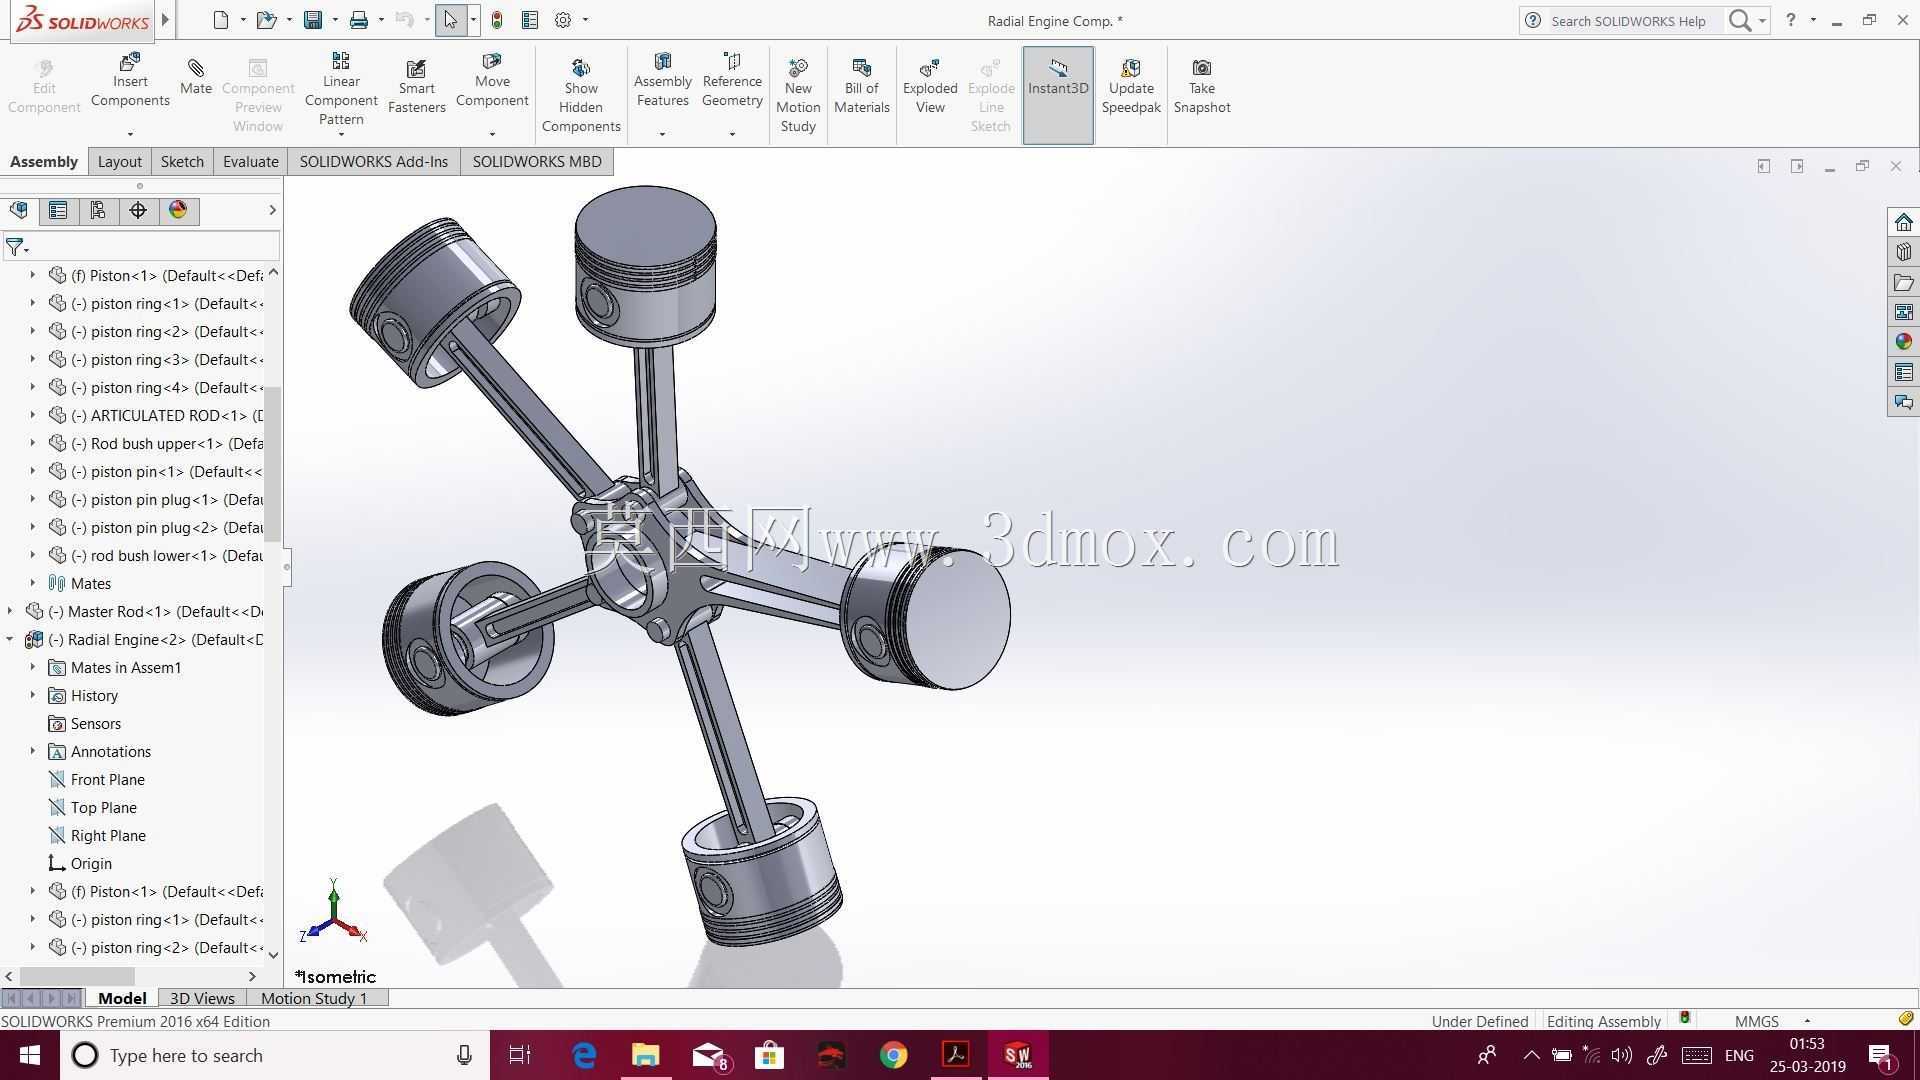The height and width of the screenshot is (1080, 1920).
Task: Open the SOLIDWORKS logo menu
Action: coord(83,20)
